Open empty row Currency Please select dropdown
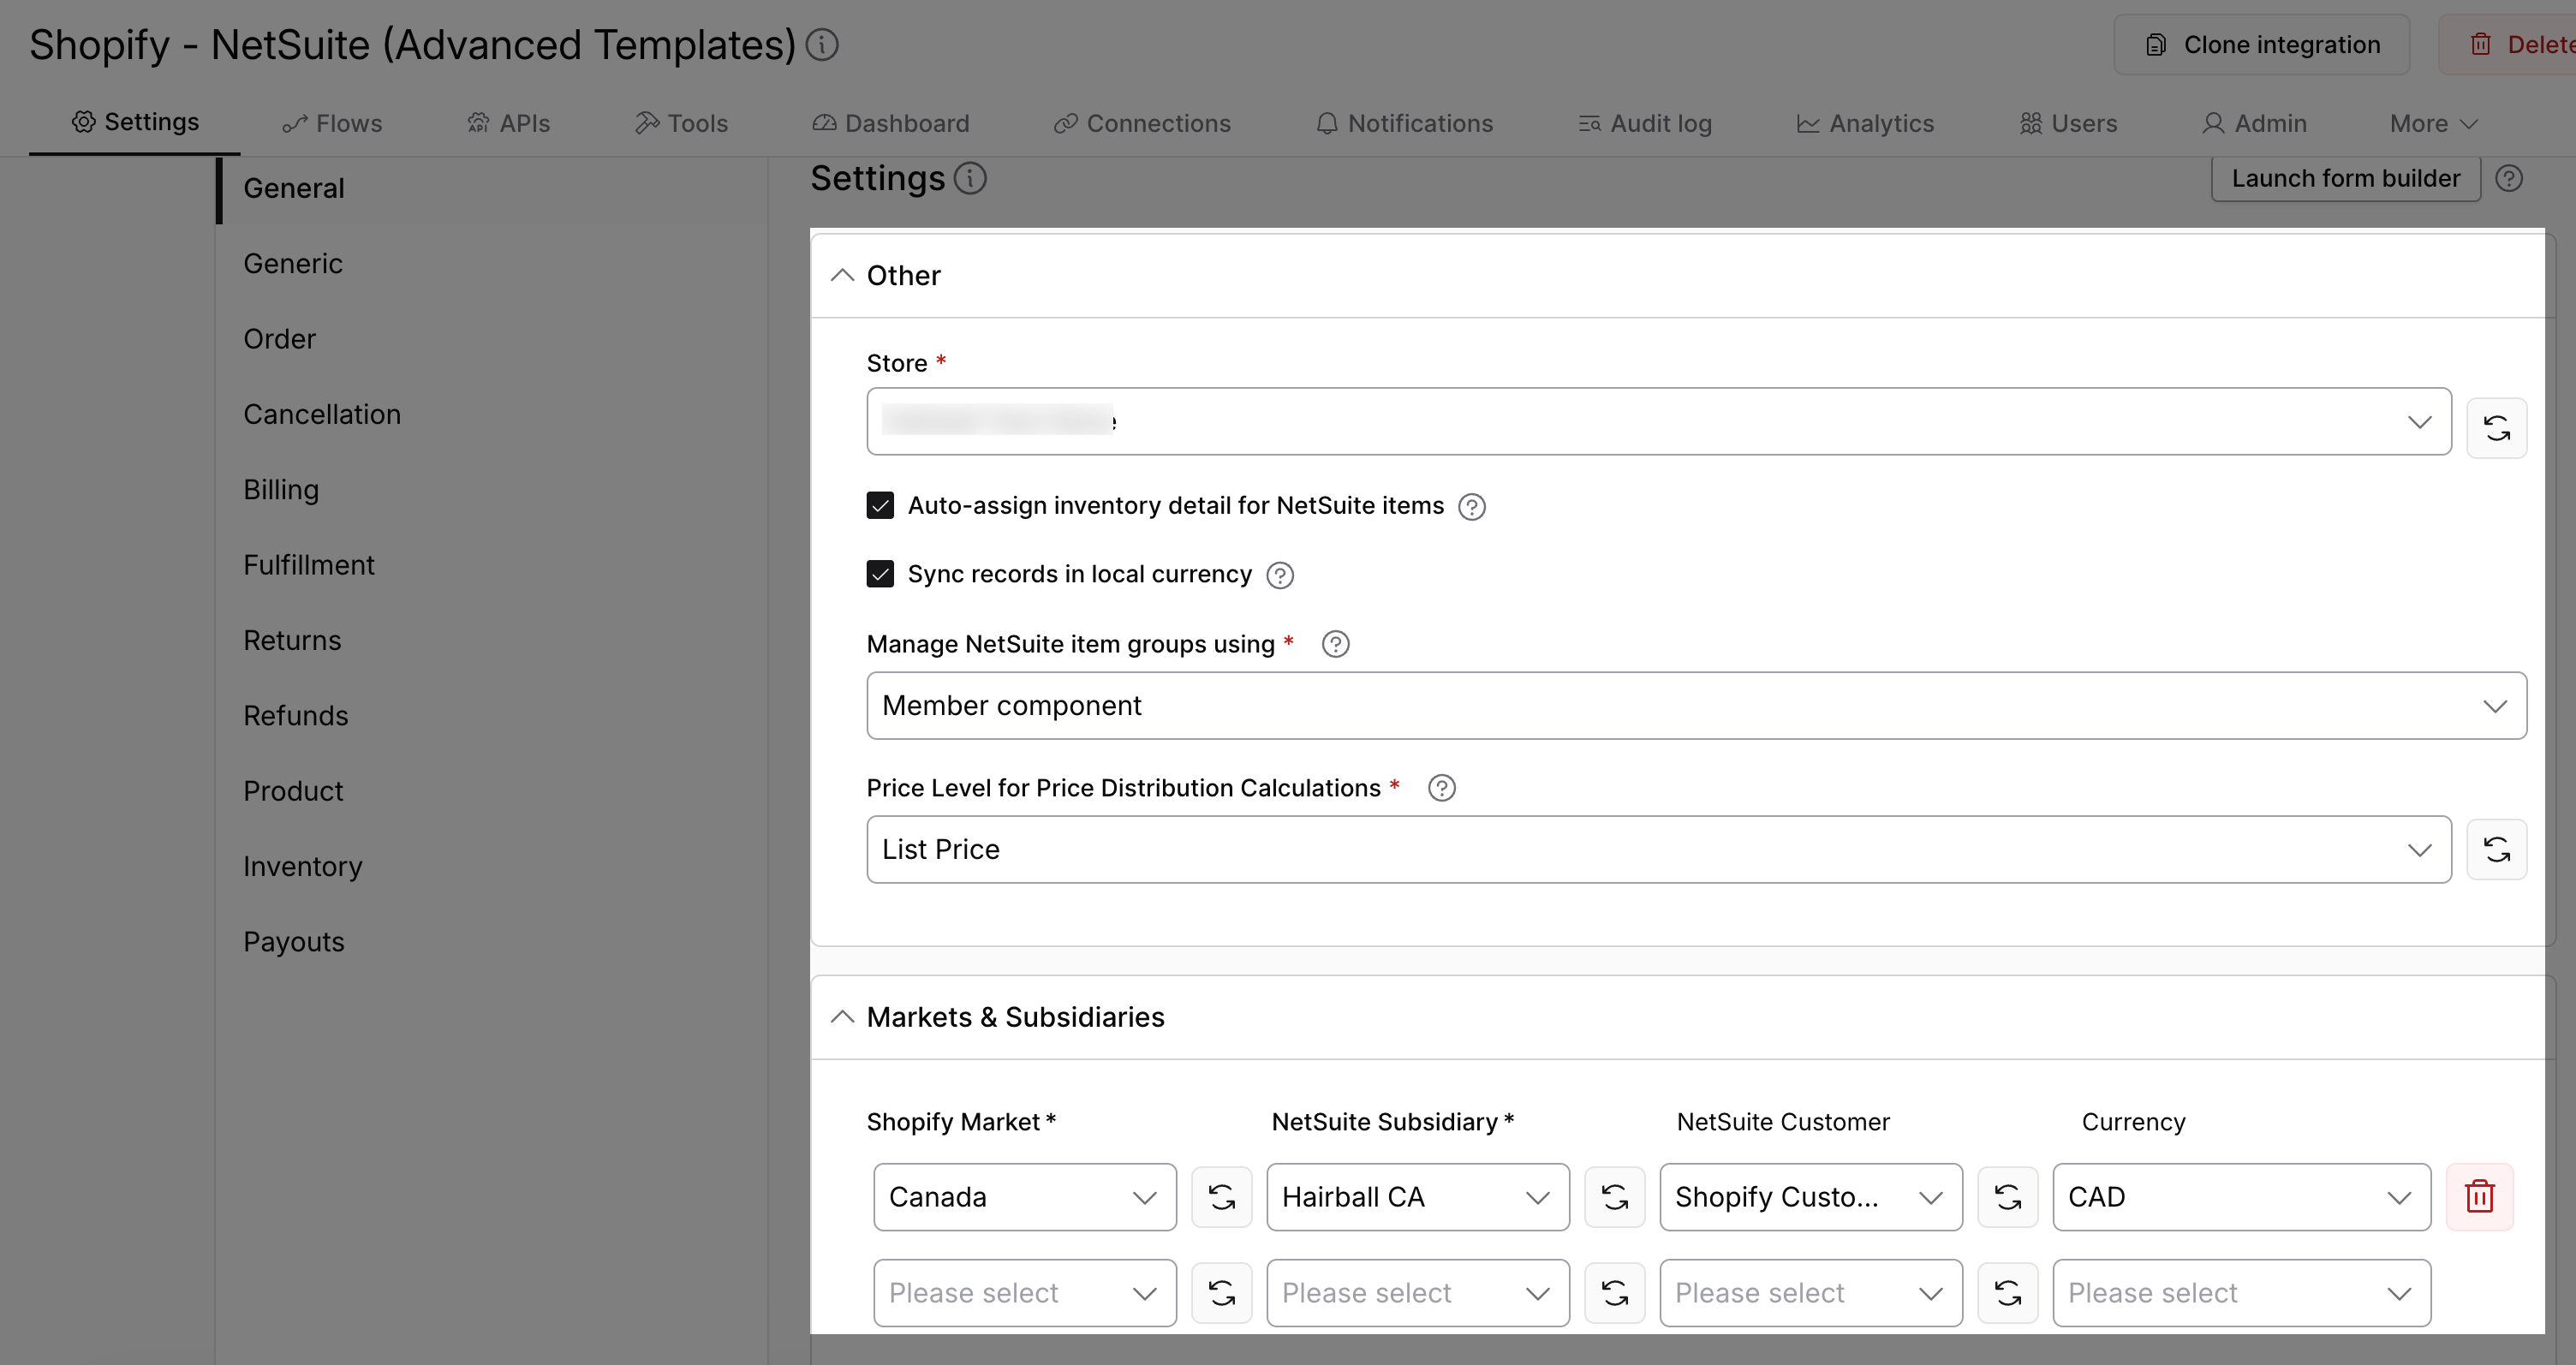2576x1365 pixels. pos(2241,1293)
